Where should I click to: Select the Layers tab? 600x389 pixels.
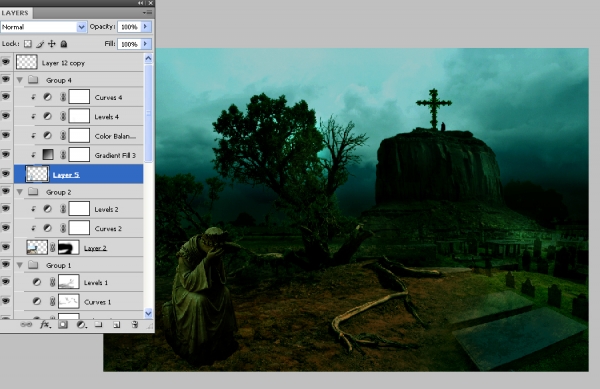15,13
